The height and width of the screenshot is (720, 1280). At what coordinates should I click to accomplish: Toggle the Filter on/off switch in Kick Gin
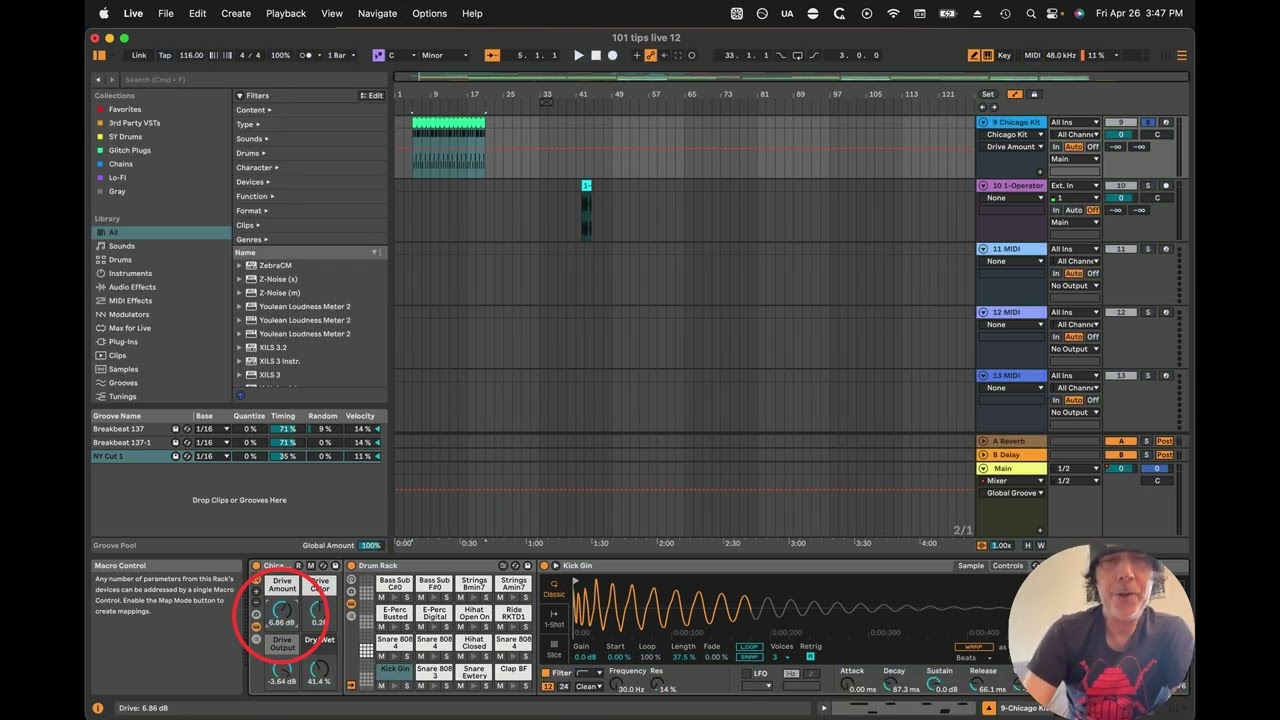[x=545, y=673]
